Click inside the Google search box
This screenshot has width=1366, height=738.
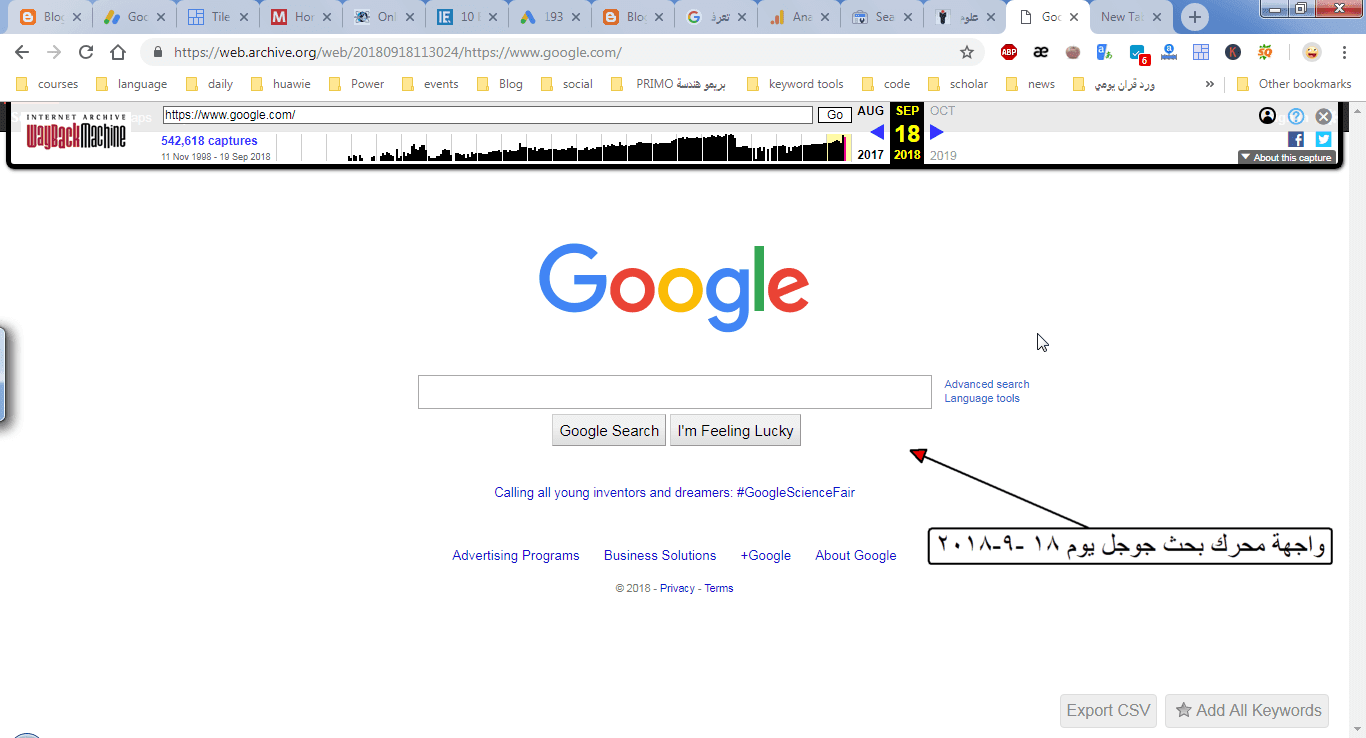675,391
